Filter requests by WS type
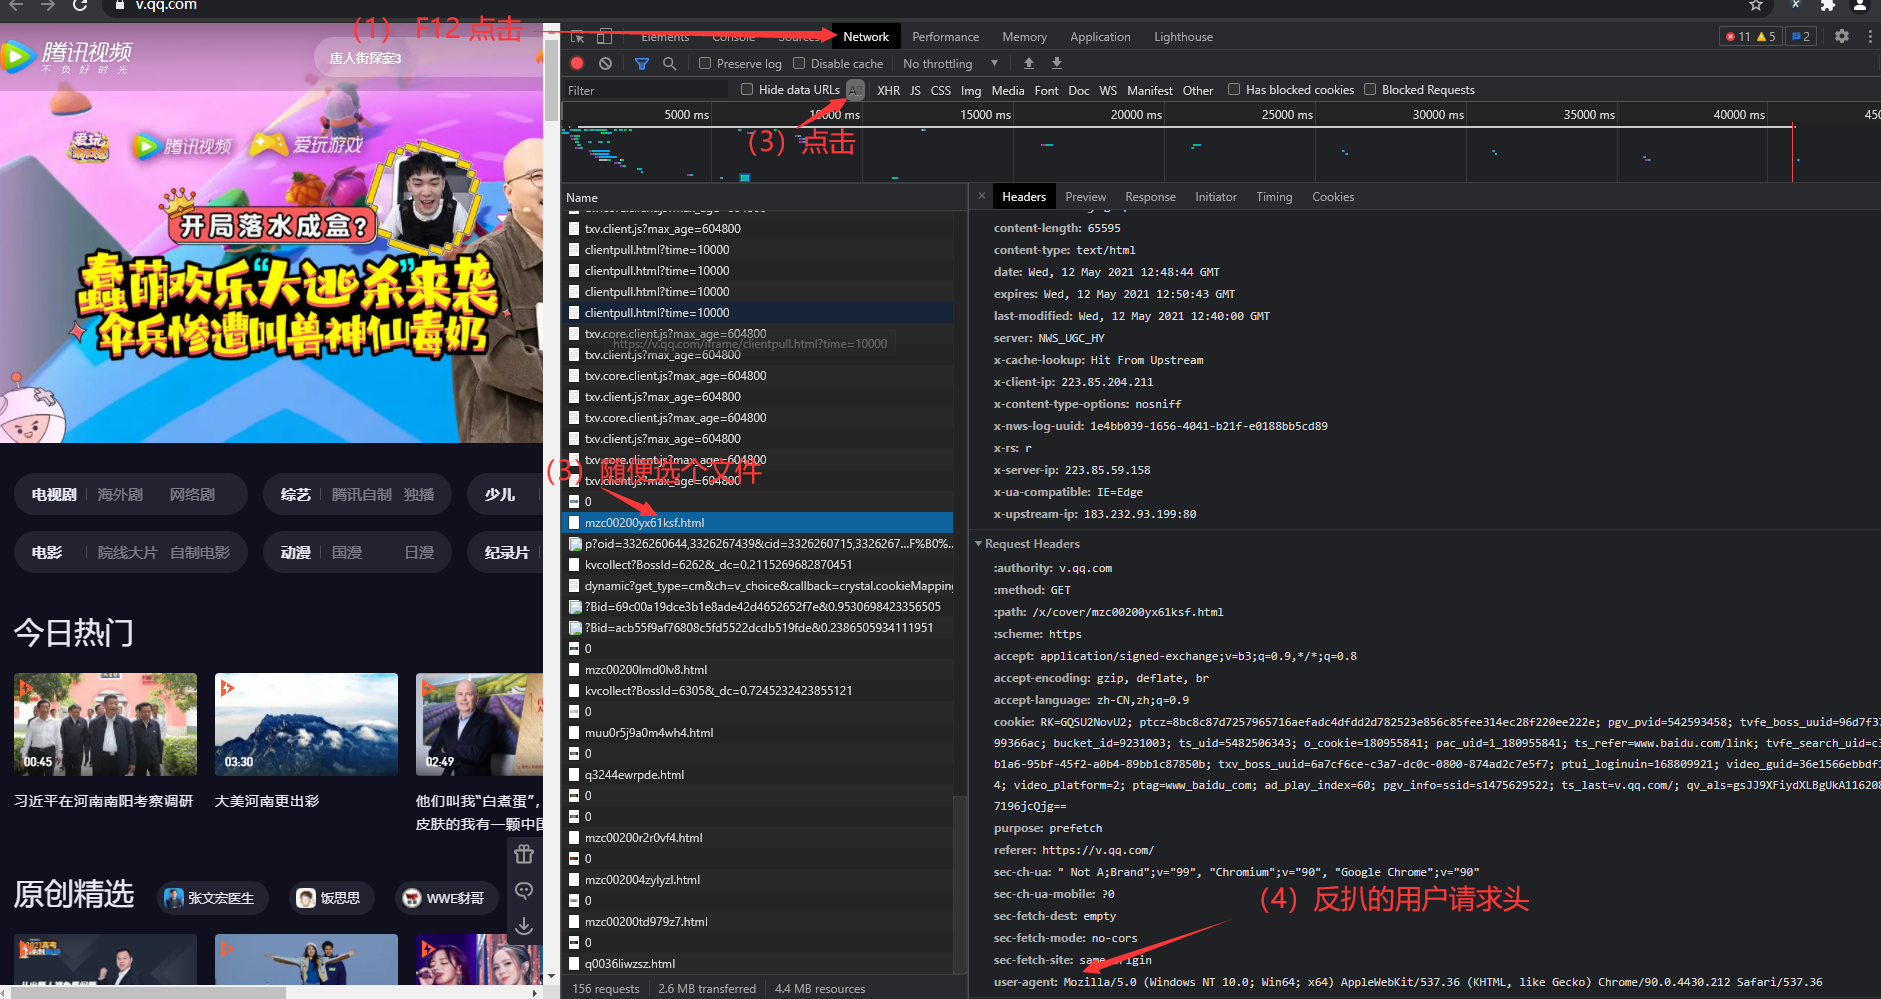The image size is (1881, 999). point(1108,90)
